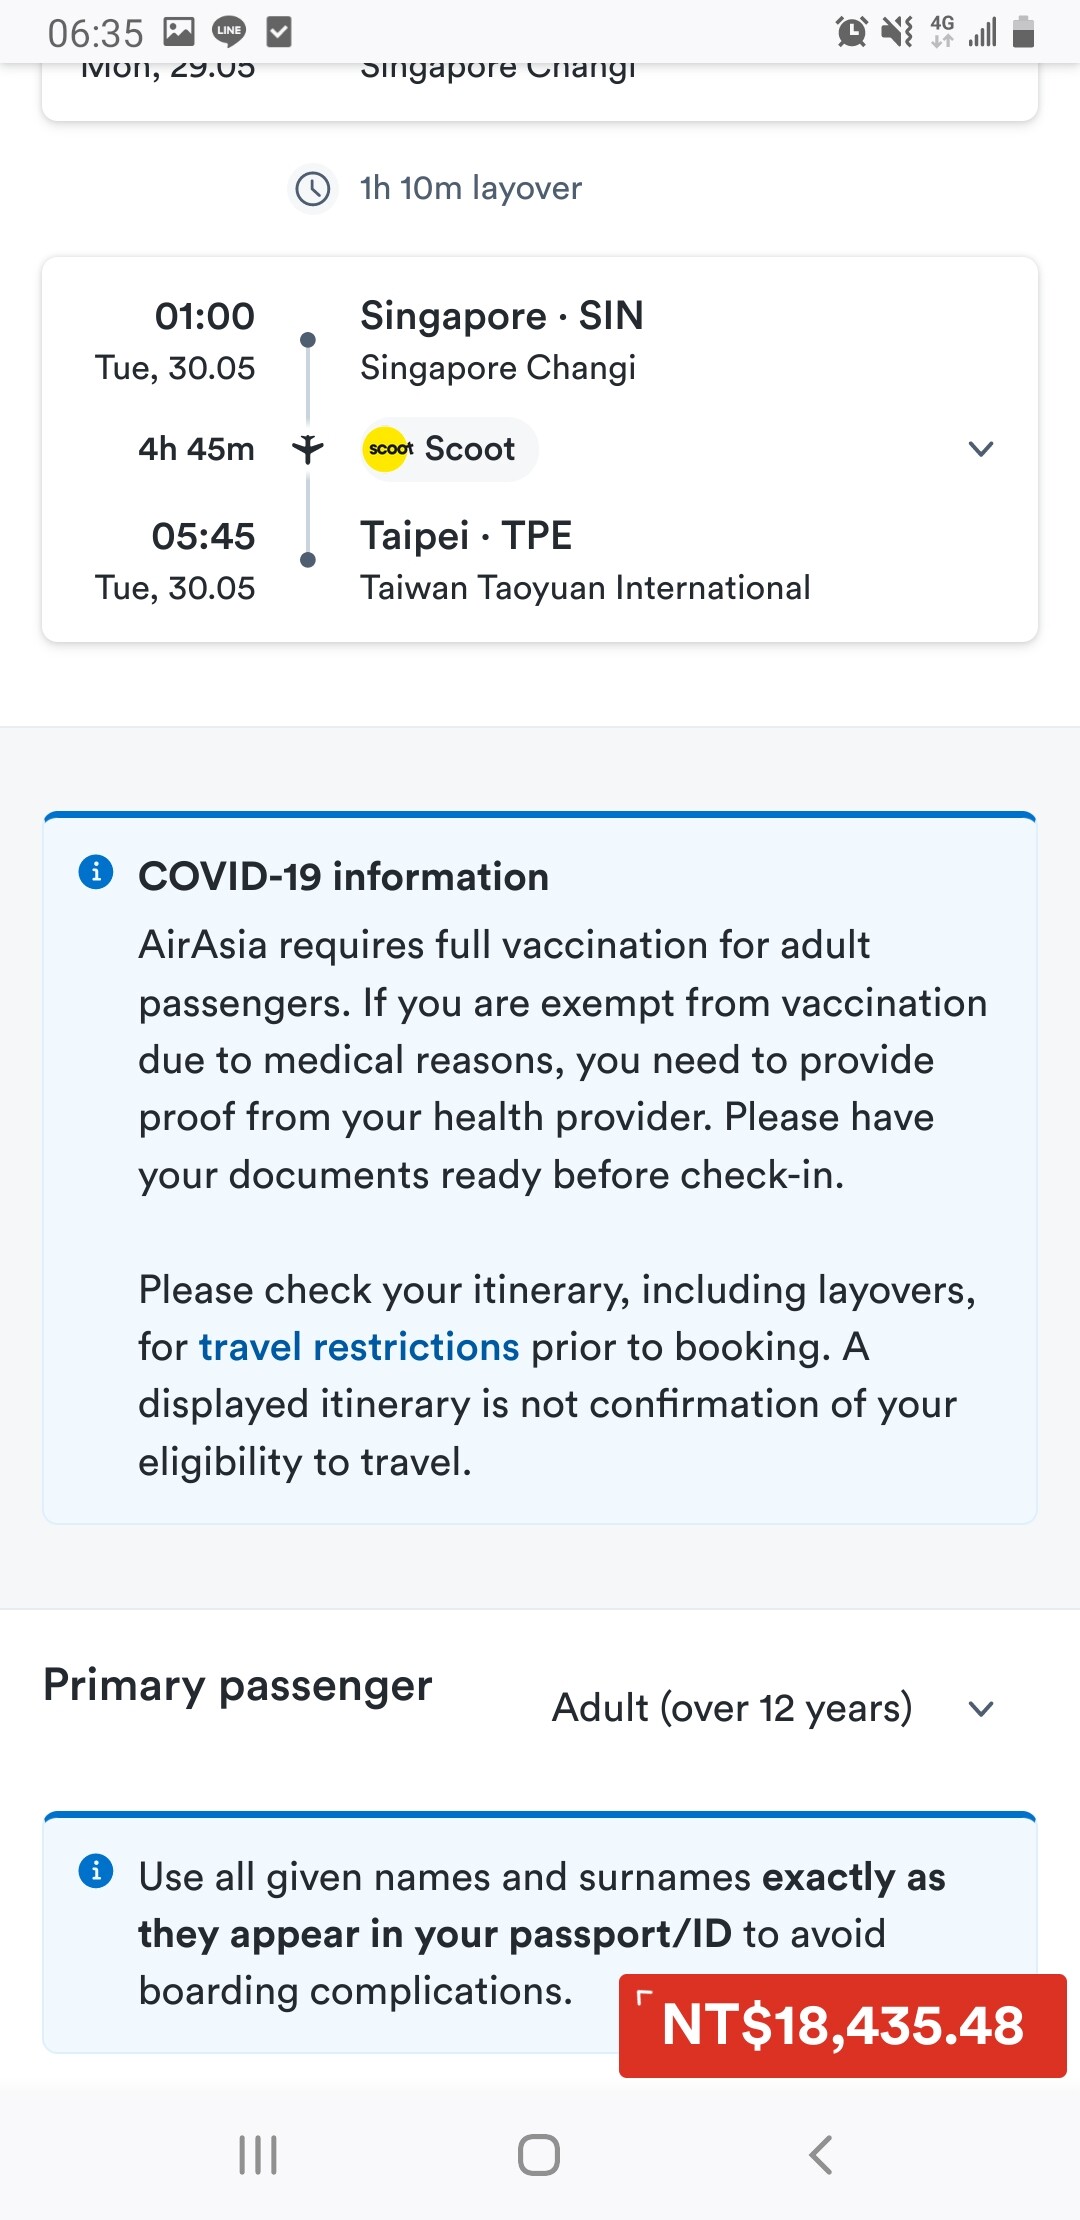1080x2220 pixels.
Task: Tap the NT$18,435.48 price button
Action: tap(842, 2025)
